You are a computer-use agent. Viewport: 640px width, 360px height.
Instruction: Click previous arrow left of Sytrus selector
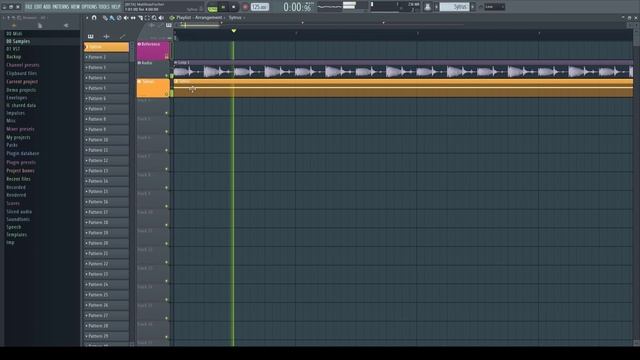[436, 7]
